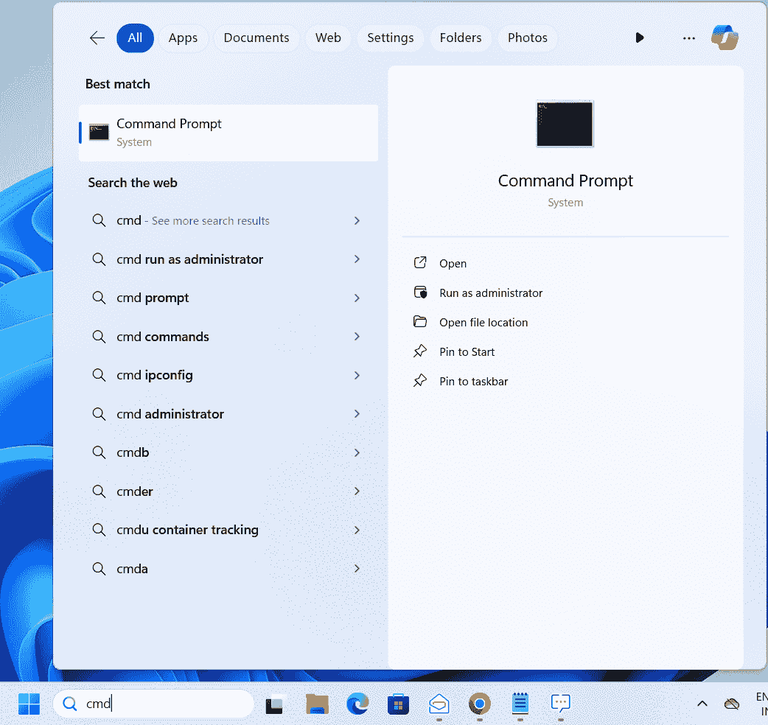
Task: Open the Copilot icon in search header
Action: pos(724,38)
